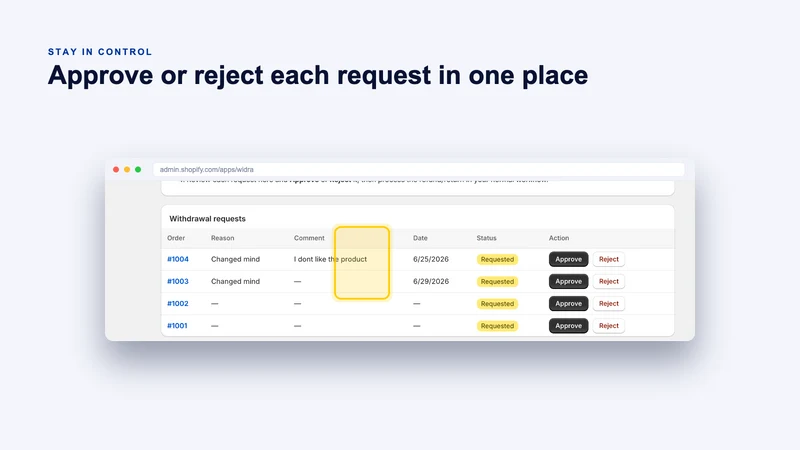Approve withdrawal request for order #1001
The image size is (800, 450).
tap(568, 326)
